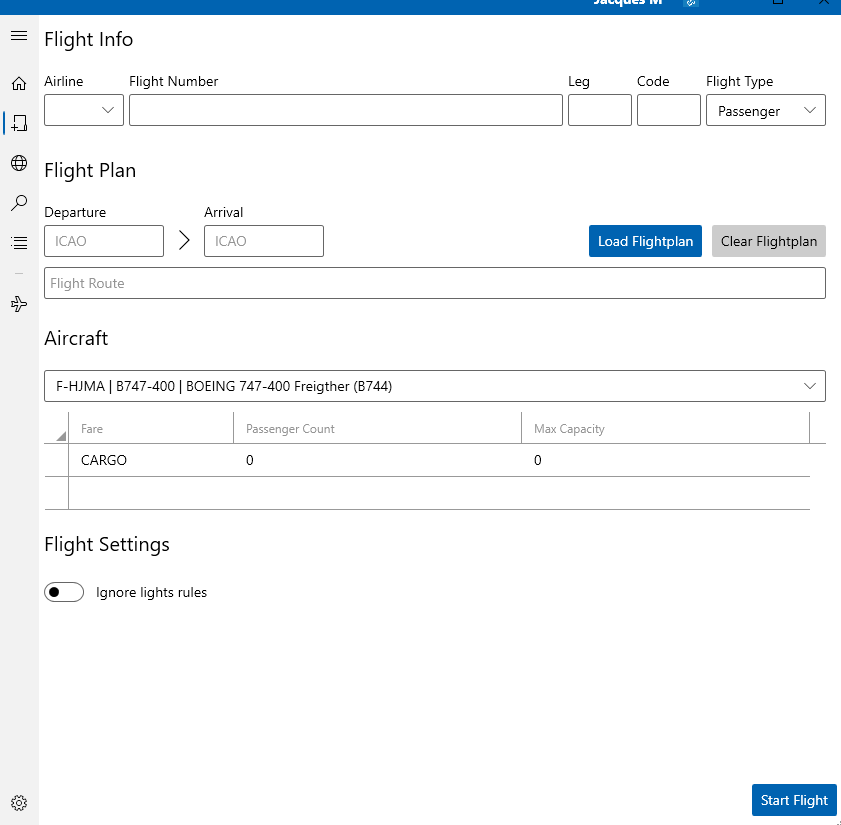Expand the Aircraft selection dropdown
The height and width of the screenshot is (825, 841).
point(434,386)
